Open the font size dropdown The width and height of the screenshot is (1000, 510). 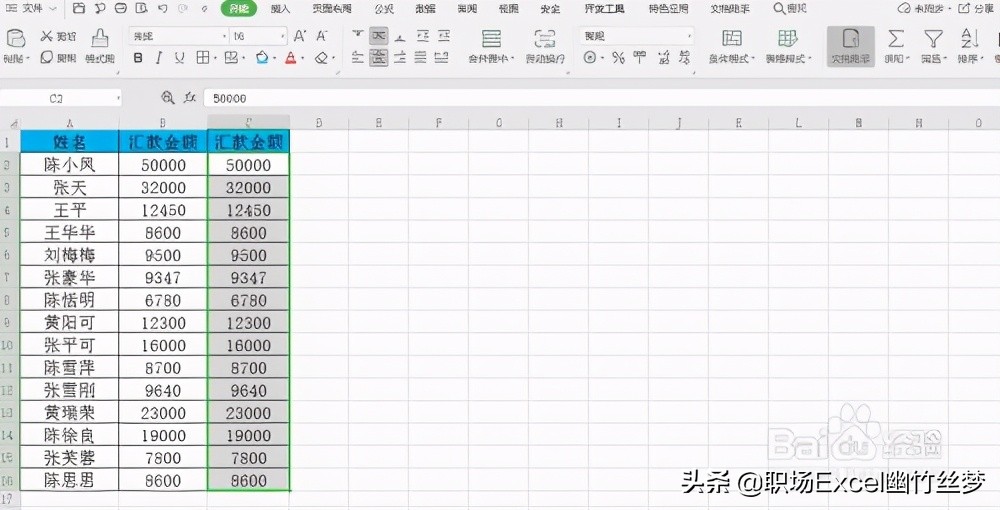coord(283,36)
